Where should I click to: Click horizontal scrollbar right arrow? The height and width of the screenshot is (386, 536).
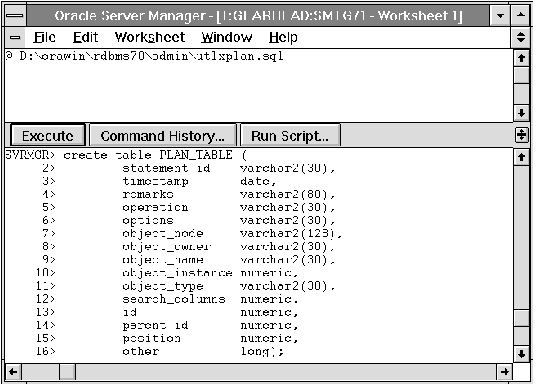click(505, 372)
